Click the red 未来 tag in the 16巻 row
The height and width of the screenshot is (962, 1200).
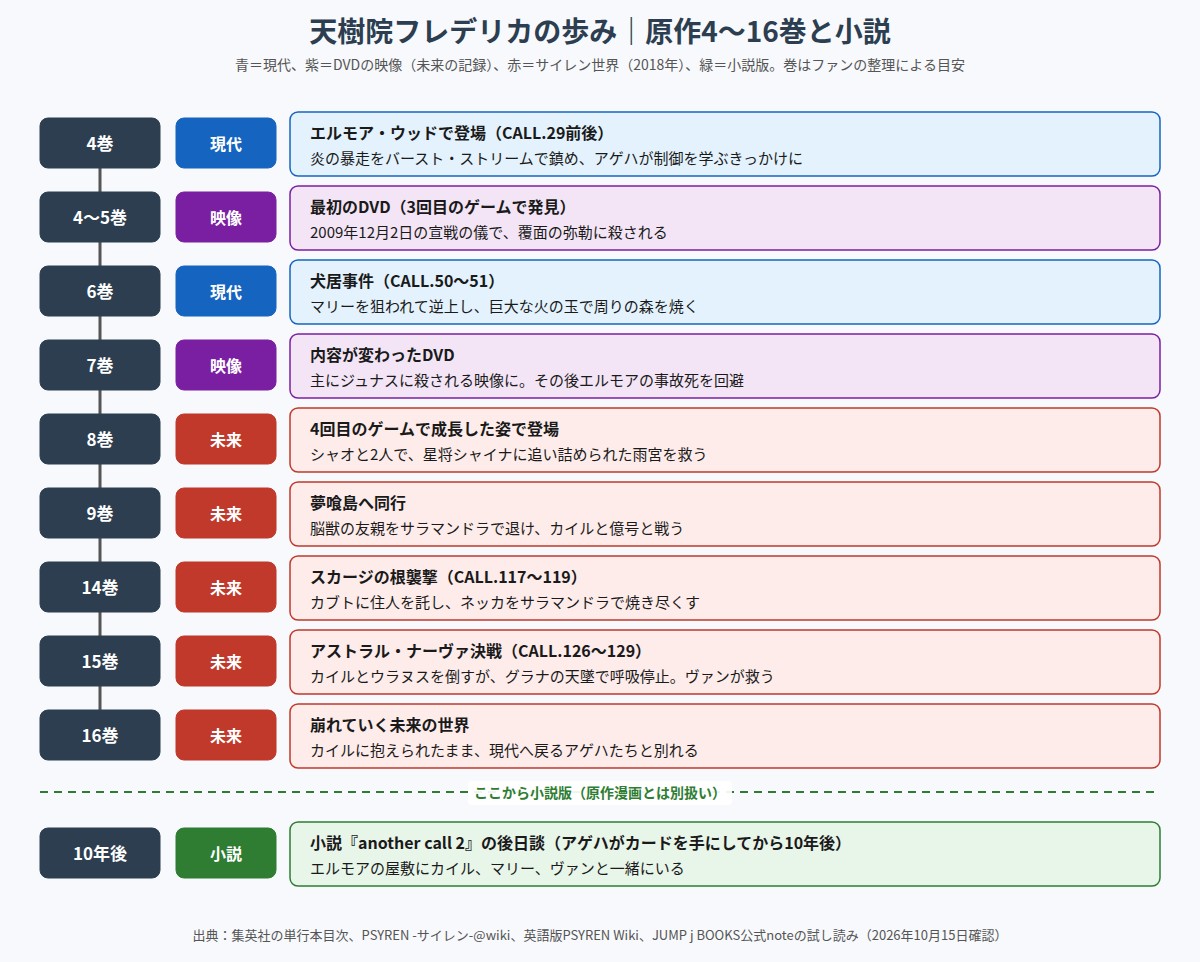pyautogui.click(x=226, y=735)
